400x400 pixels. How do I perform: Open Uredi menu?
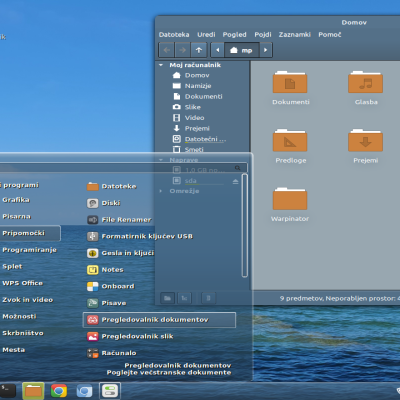[206, 35]
